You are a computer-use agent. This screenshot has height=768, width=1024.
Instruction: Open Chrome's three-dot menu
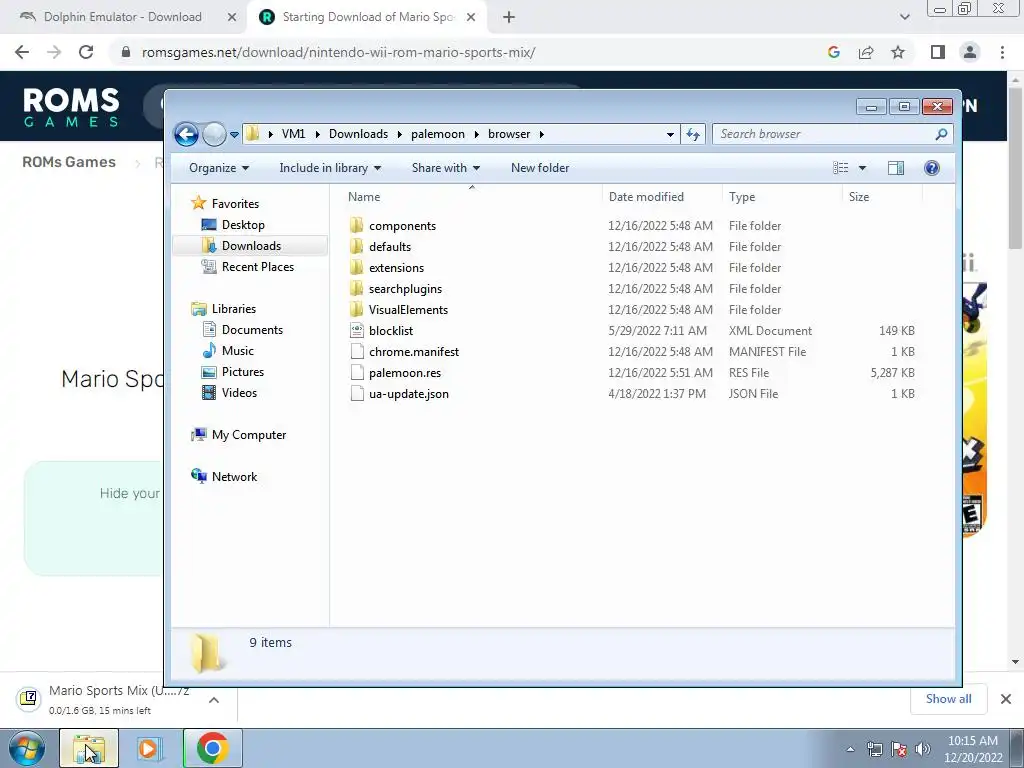click(x=1002, y=52)
